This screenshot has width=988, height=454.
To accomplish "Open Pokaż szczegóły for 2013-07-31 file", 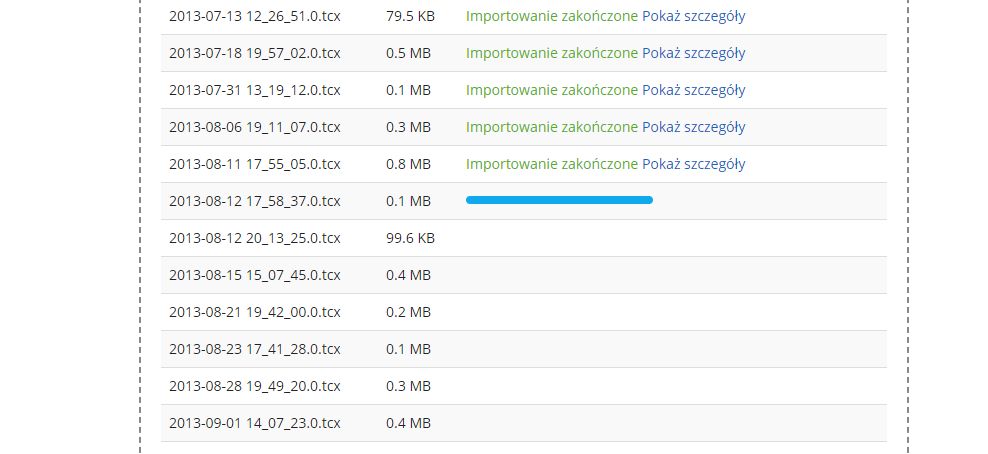I will pos(693,91).
